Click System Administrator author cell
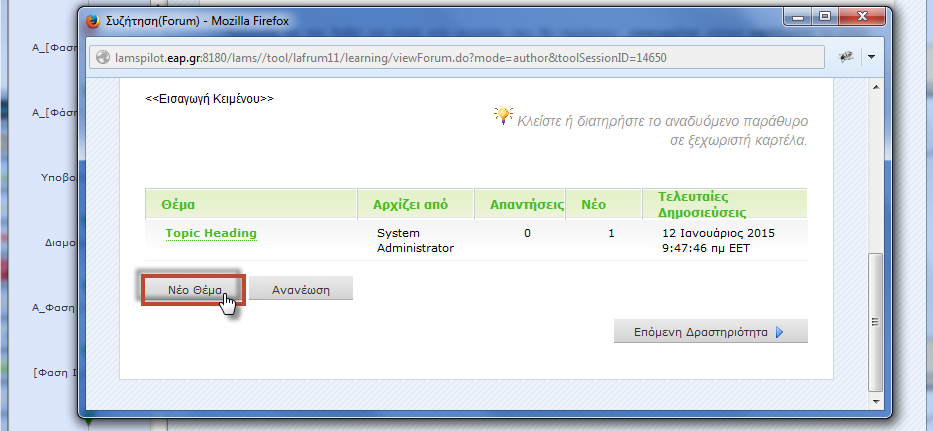This screenshot has width=933, height=431. (x=415, y=241)
